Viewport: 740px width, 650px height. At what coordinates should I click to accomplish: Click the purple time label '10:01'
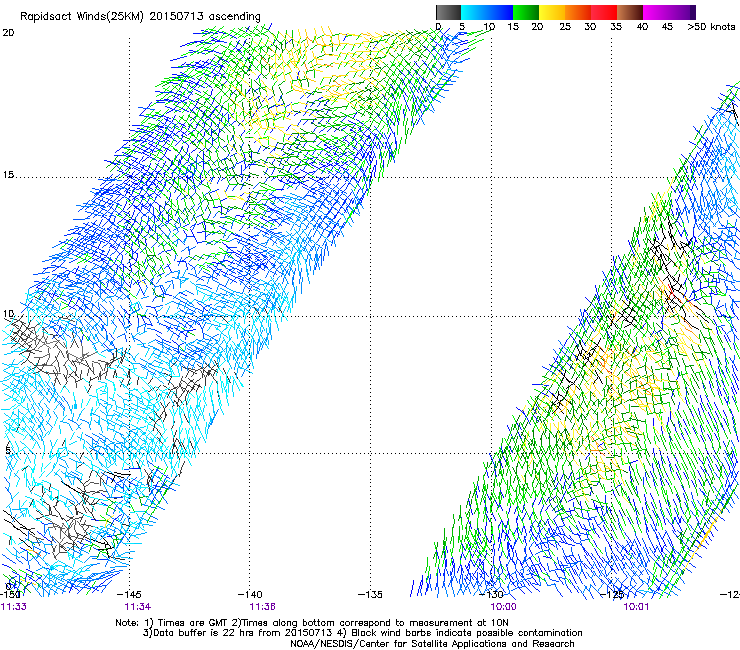tap(636, 607)
